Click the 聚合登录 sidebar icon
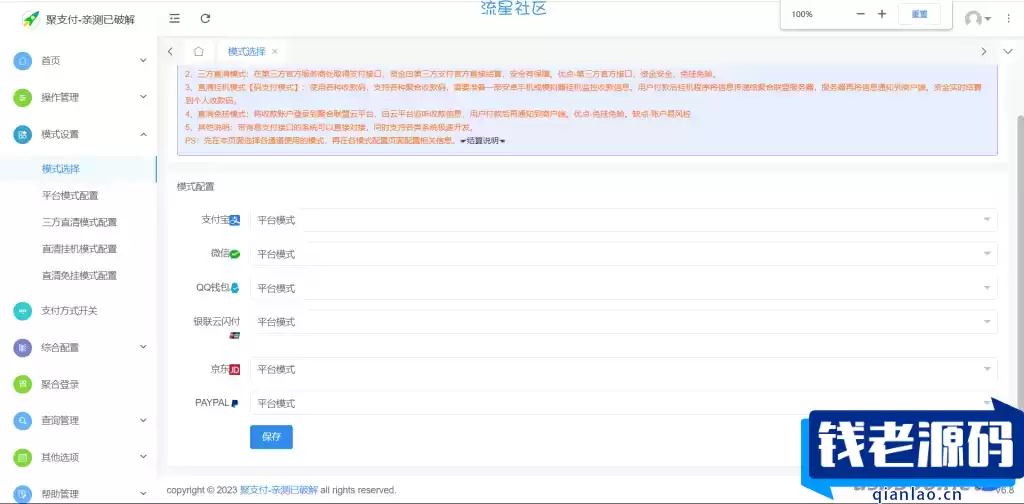This screenshot has width=1024, height=504. [x=23, y=384]
